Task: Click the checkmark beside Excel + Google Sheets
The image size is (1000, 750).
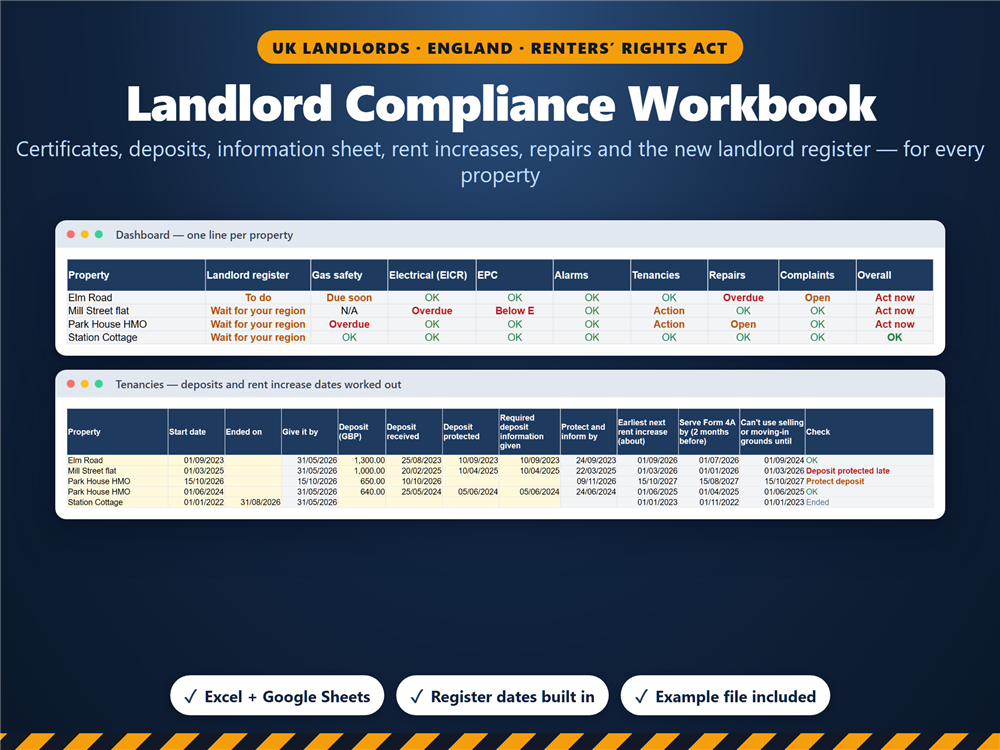Action: (190, 696)
